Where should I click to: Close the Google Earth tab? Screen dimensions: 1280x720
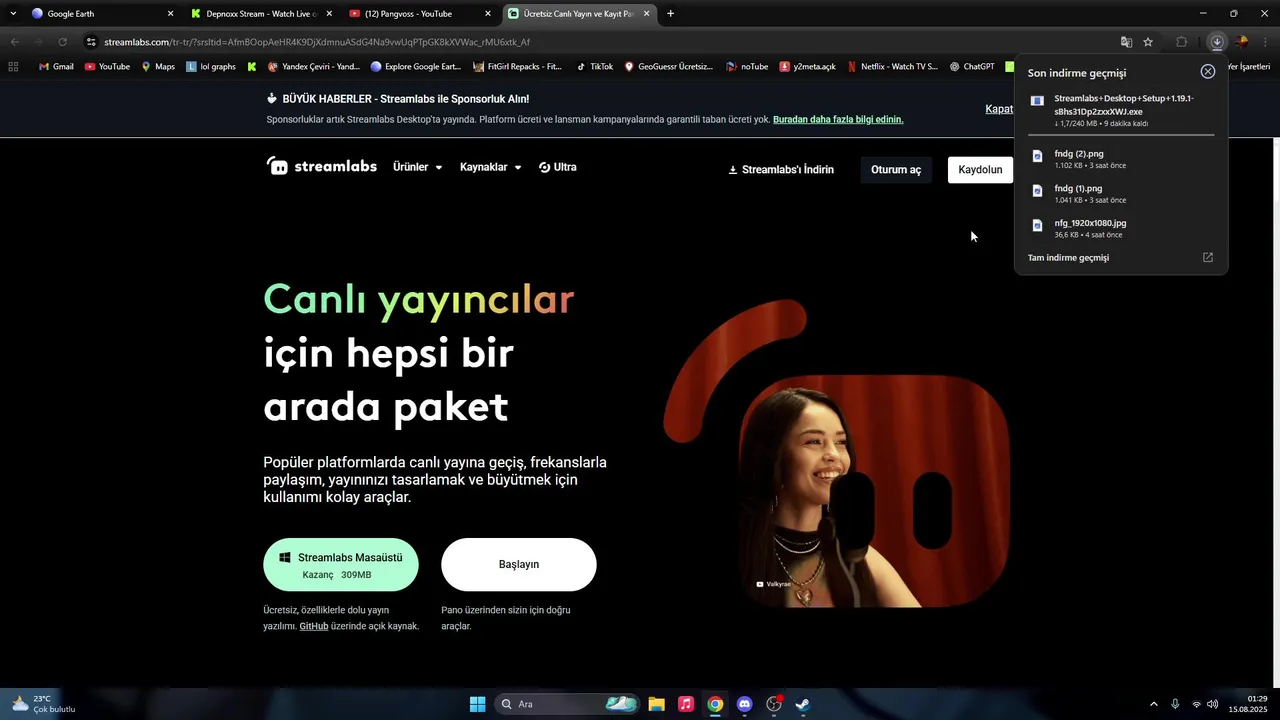click(170, 14)
